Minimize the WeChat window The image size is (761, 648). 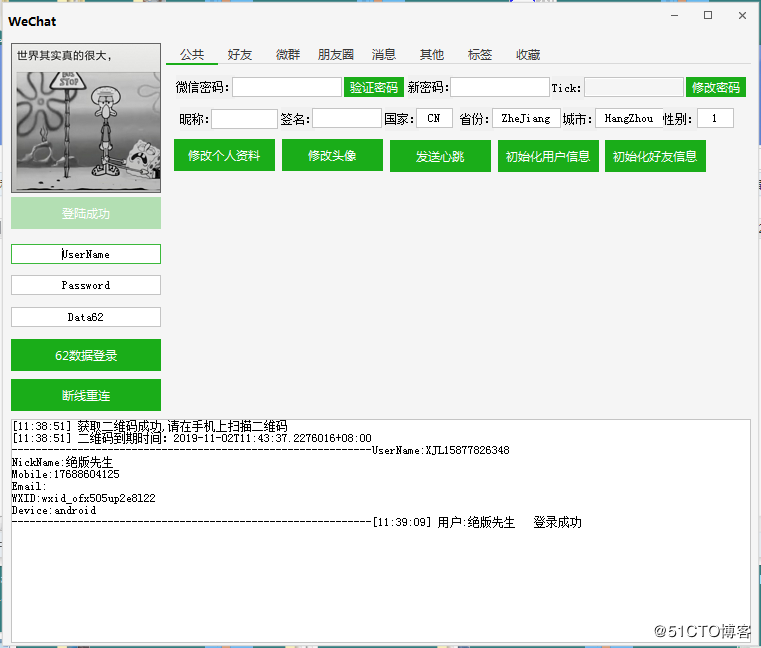[x=674, y=16]
